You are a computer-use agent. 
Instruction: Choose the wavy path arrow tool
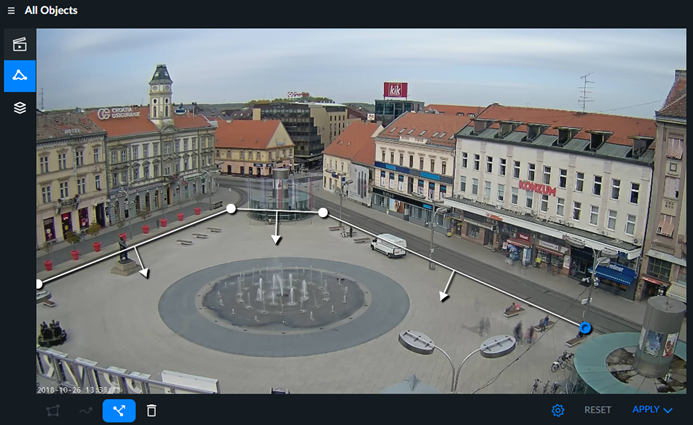click(x=86, y=411)
